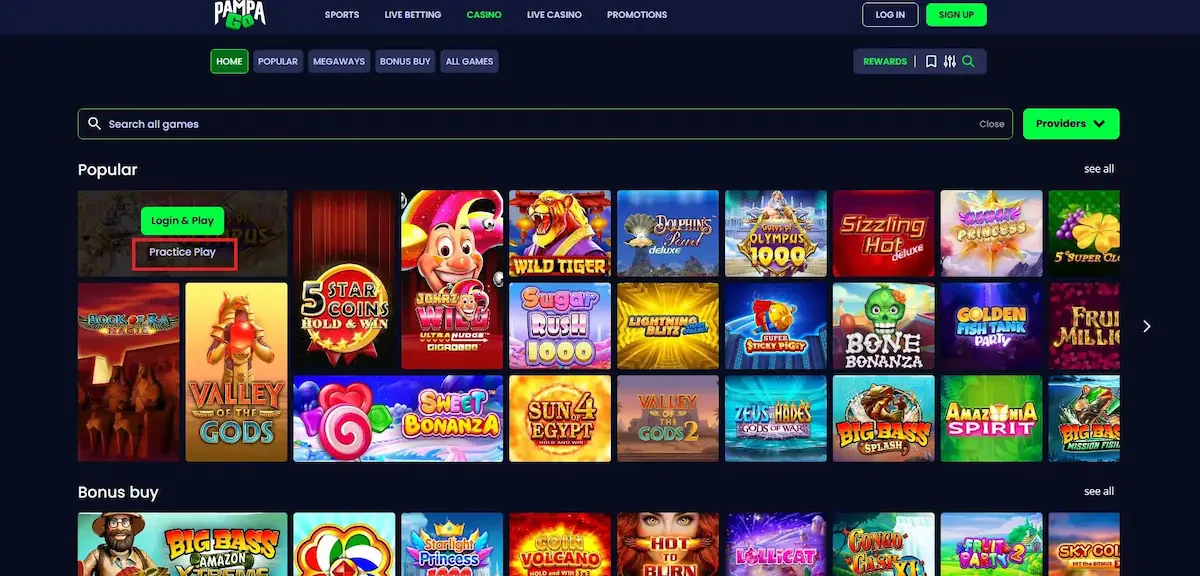Viewport: 1200px width, 576px height.
Task: Click the Sign Up button
Action: coord(956,15)
